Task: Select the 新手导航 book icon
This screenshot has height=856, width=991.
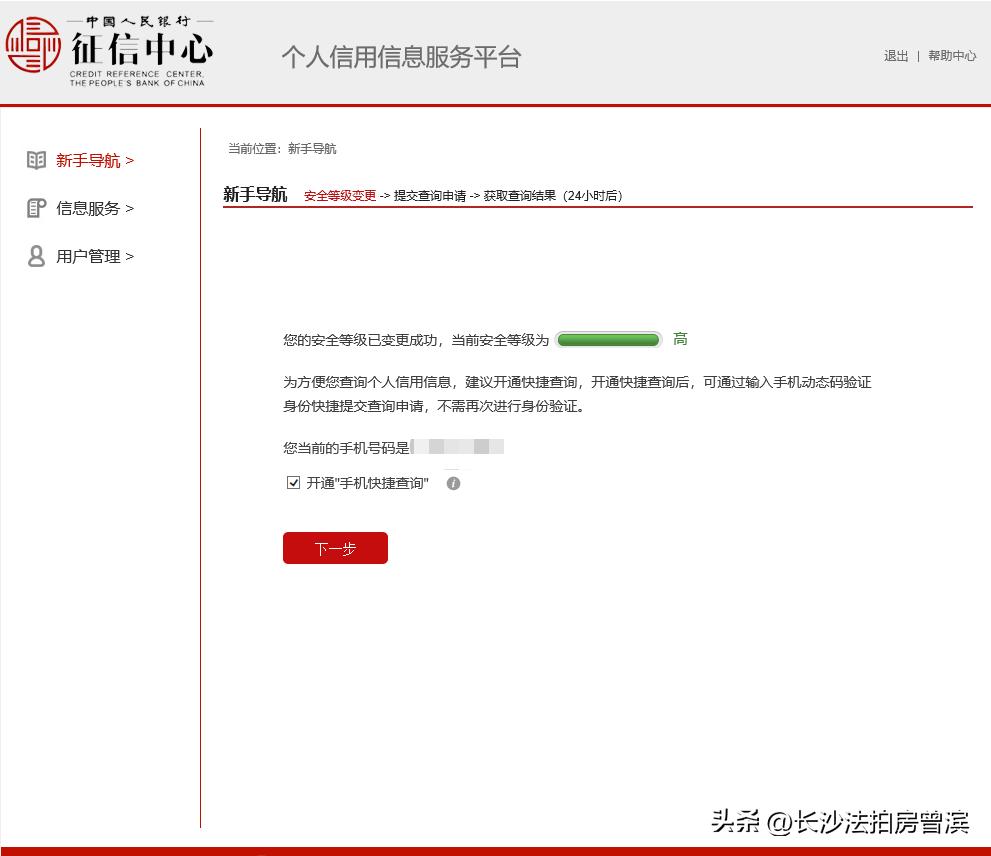Action: point(37,159)
